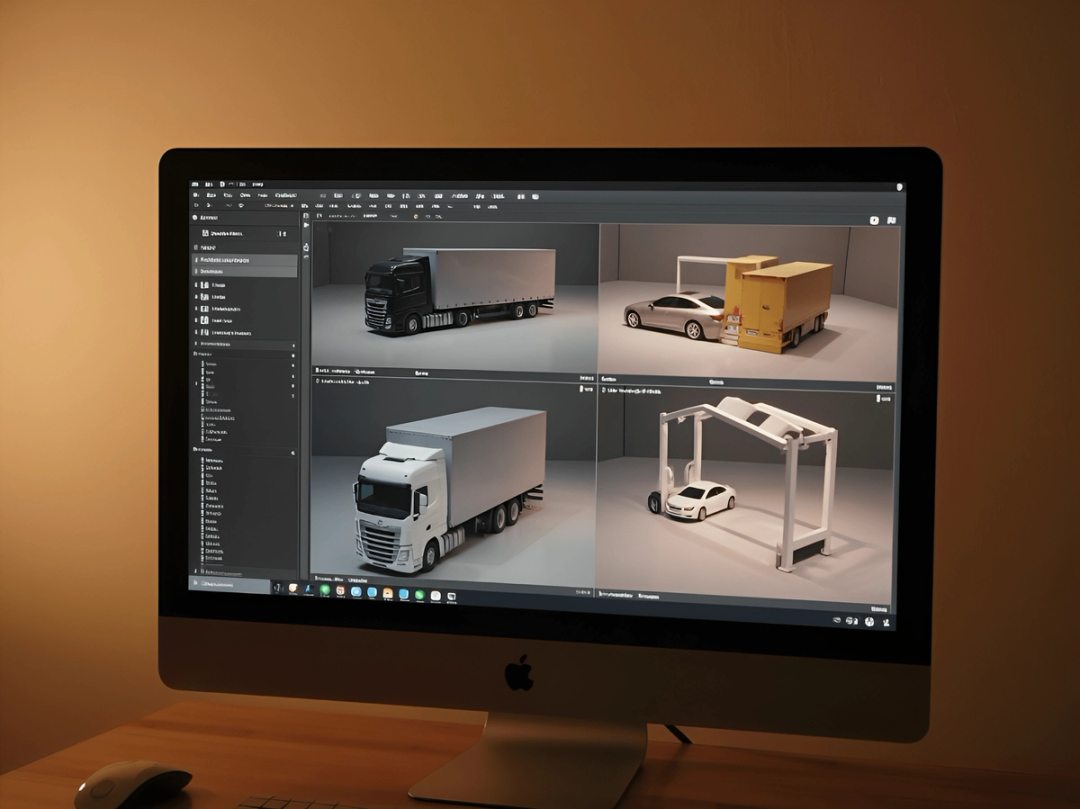This screenshot has width=1080, height=809.
Task: Click the round icon at side panel header
Action: (194, 218)
